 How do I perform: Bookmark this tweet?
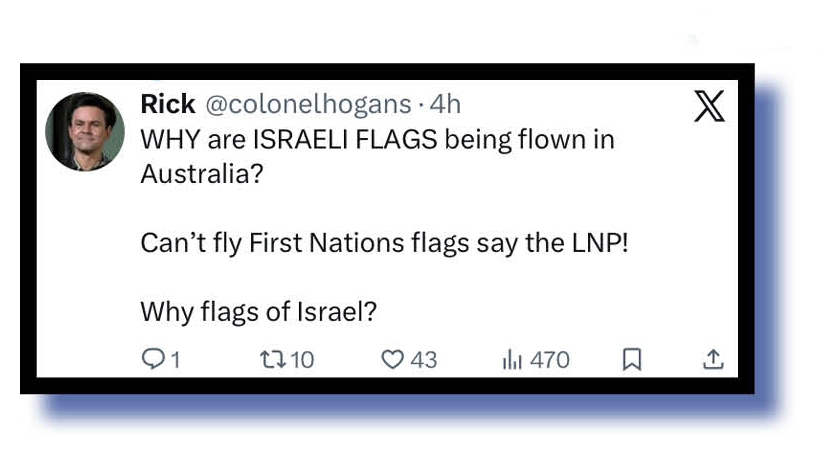[631, 360]
